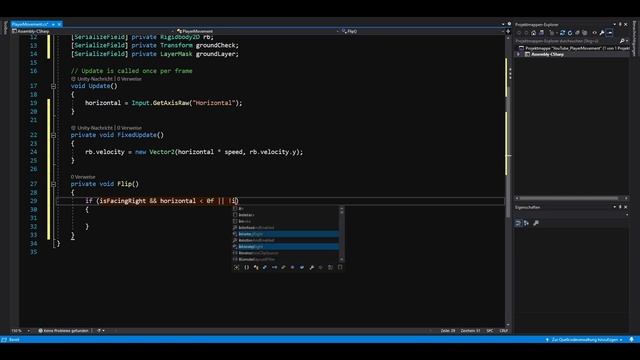This screenshot has width=640, height=360.
Task: Pin the Projektmappen-Explorer panel
Action: coord(620,24)
